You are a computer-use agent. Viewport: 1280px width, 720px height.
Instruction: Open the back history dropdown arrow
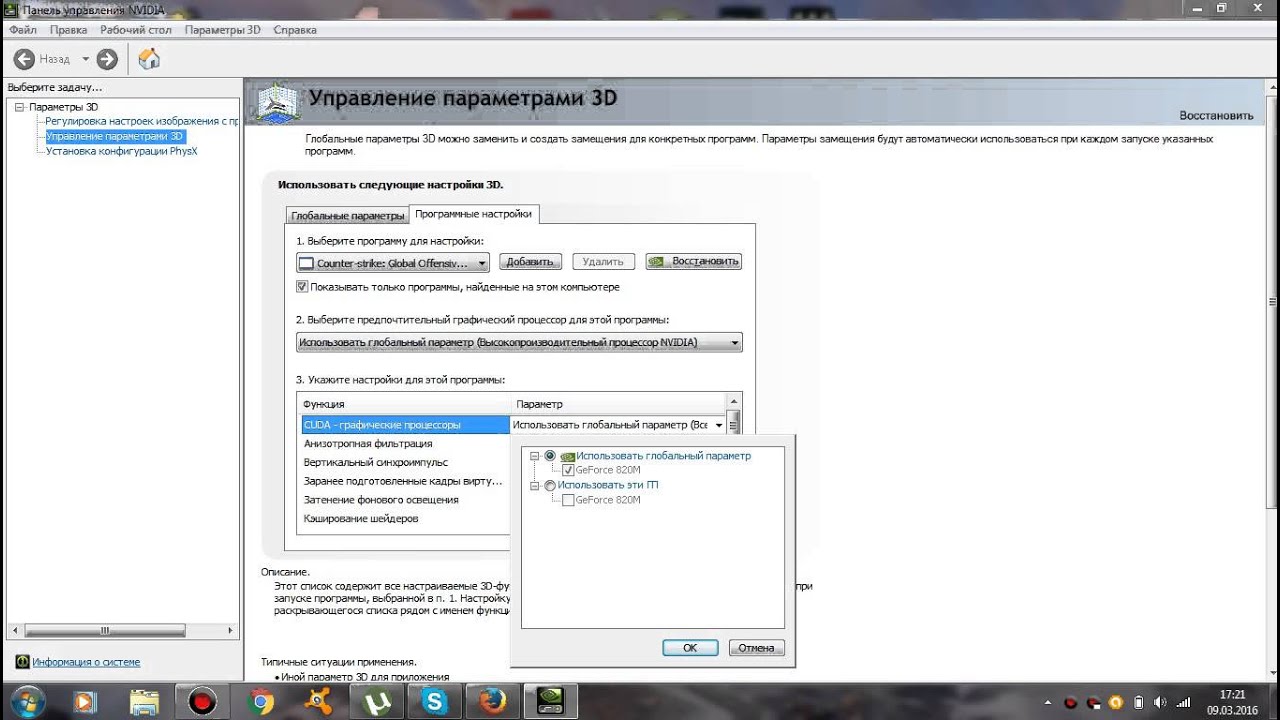86,59
